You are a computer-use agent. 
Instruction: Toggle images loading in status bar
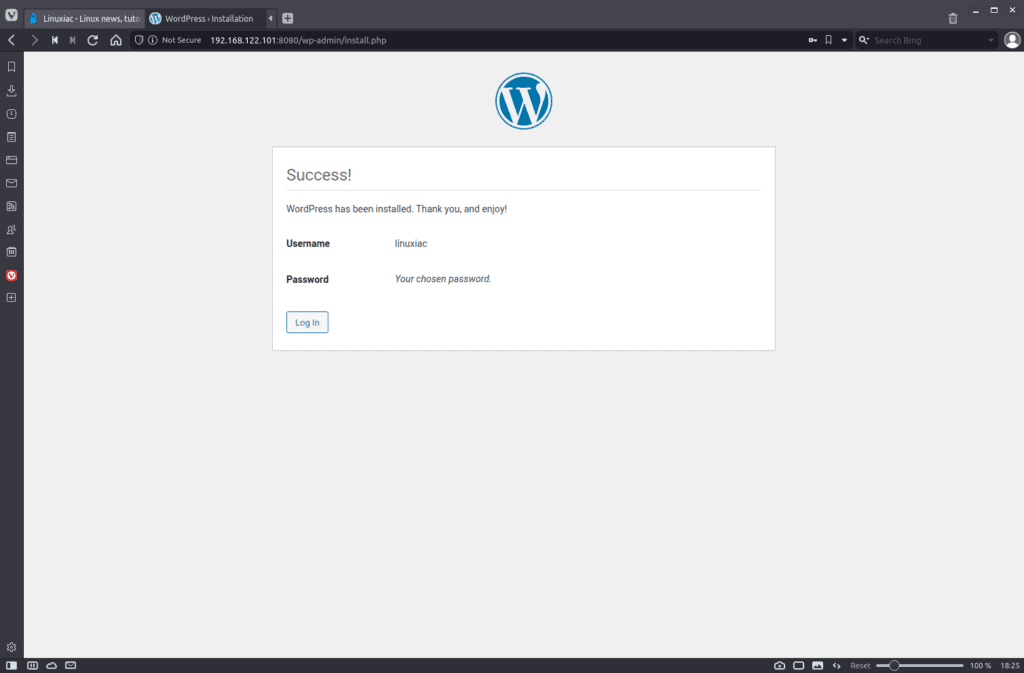(817, 665)
